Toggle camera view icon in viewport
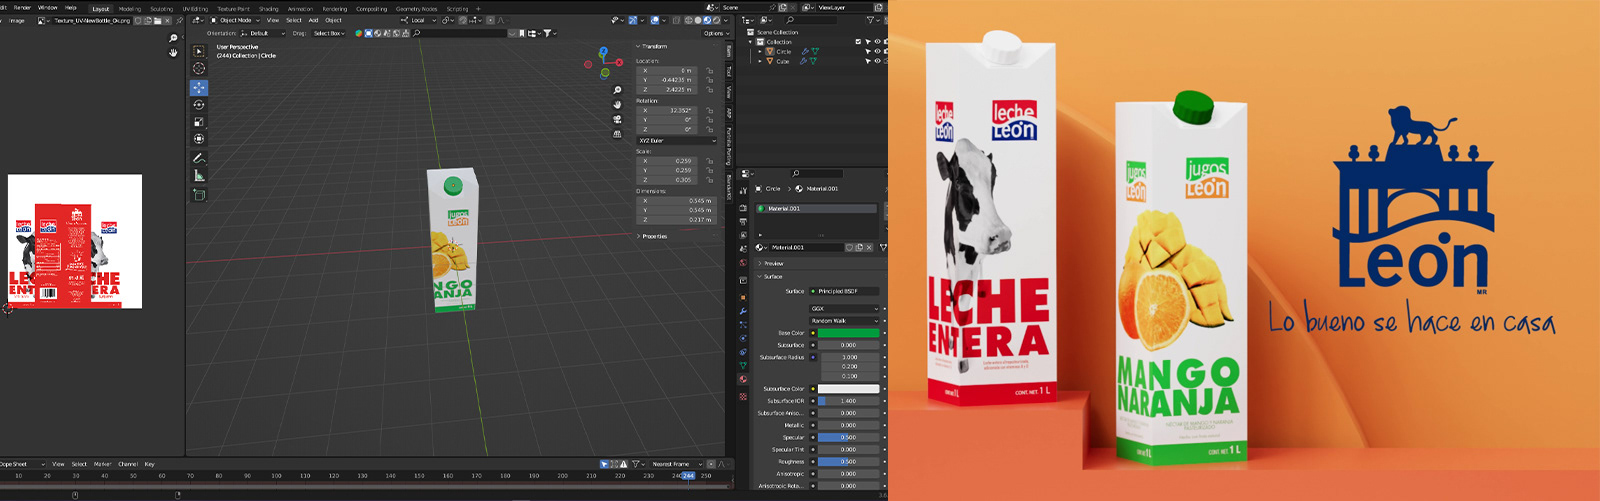The height and width of the screenshot is (501, 1600). (x=617, y=119)
